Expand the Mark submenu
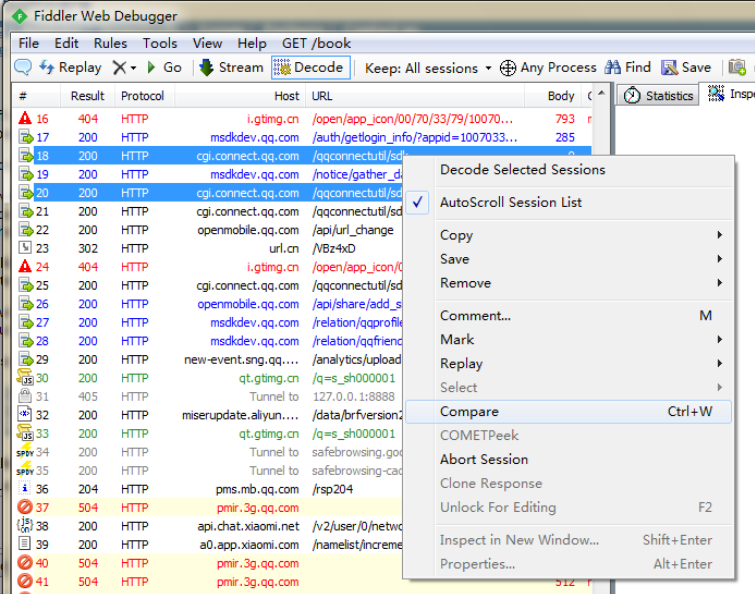The width and height of the screenshot is (755, 594). coord(568,340)
